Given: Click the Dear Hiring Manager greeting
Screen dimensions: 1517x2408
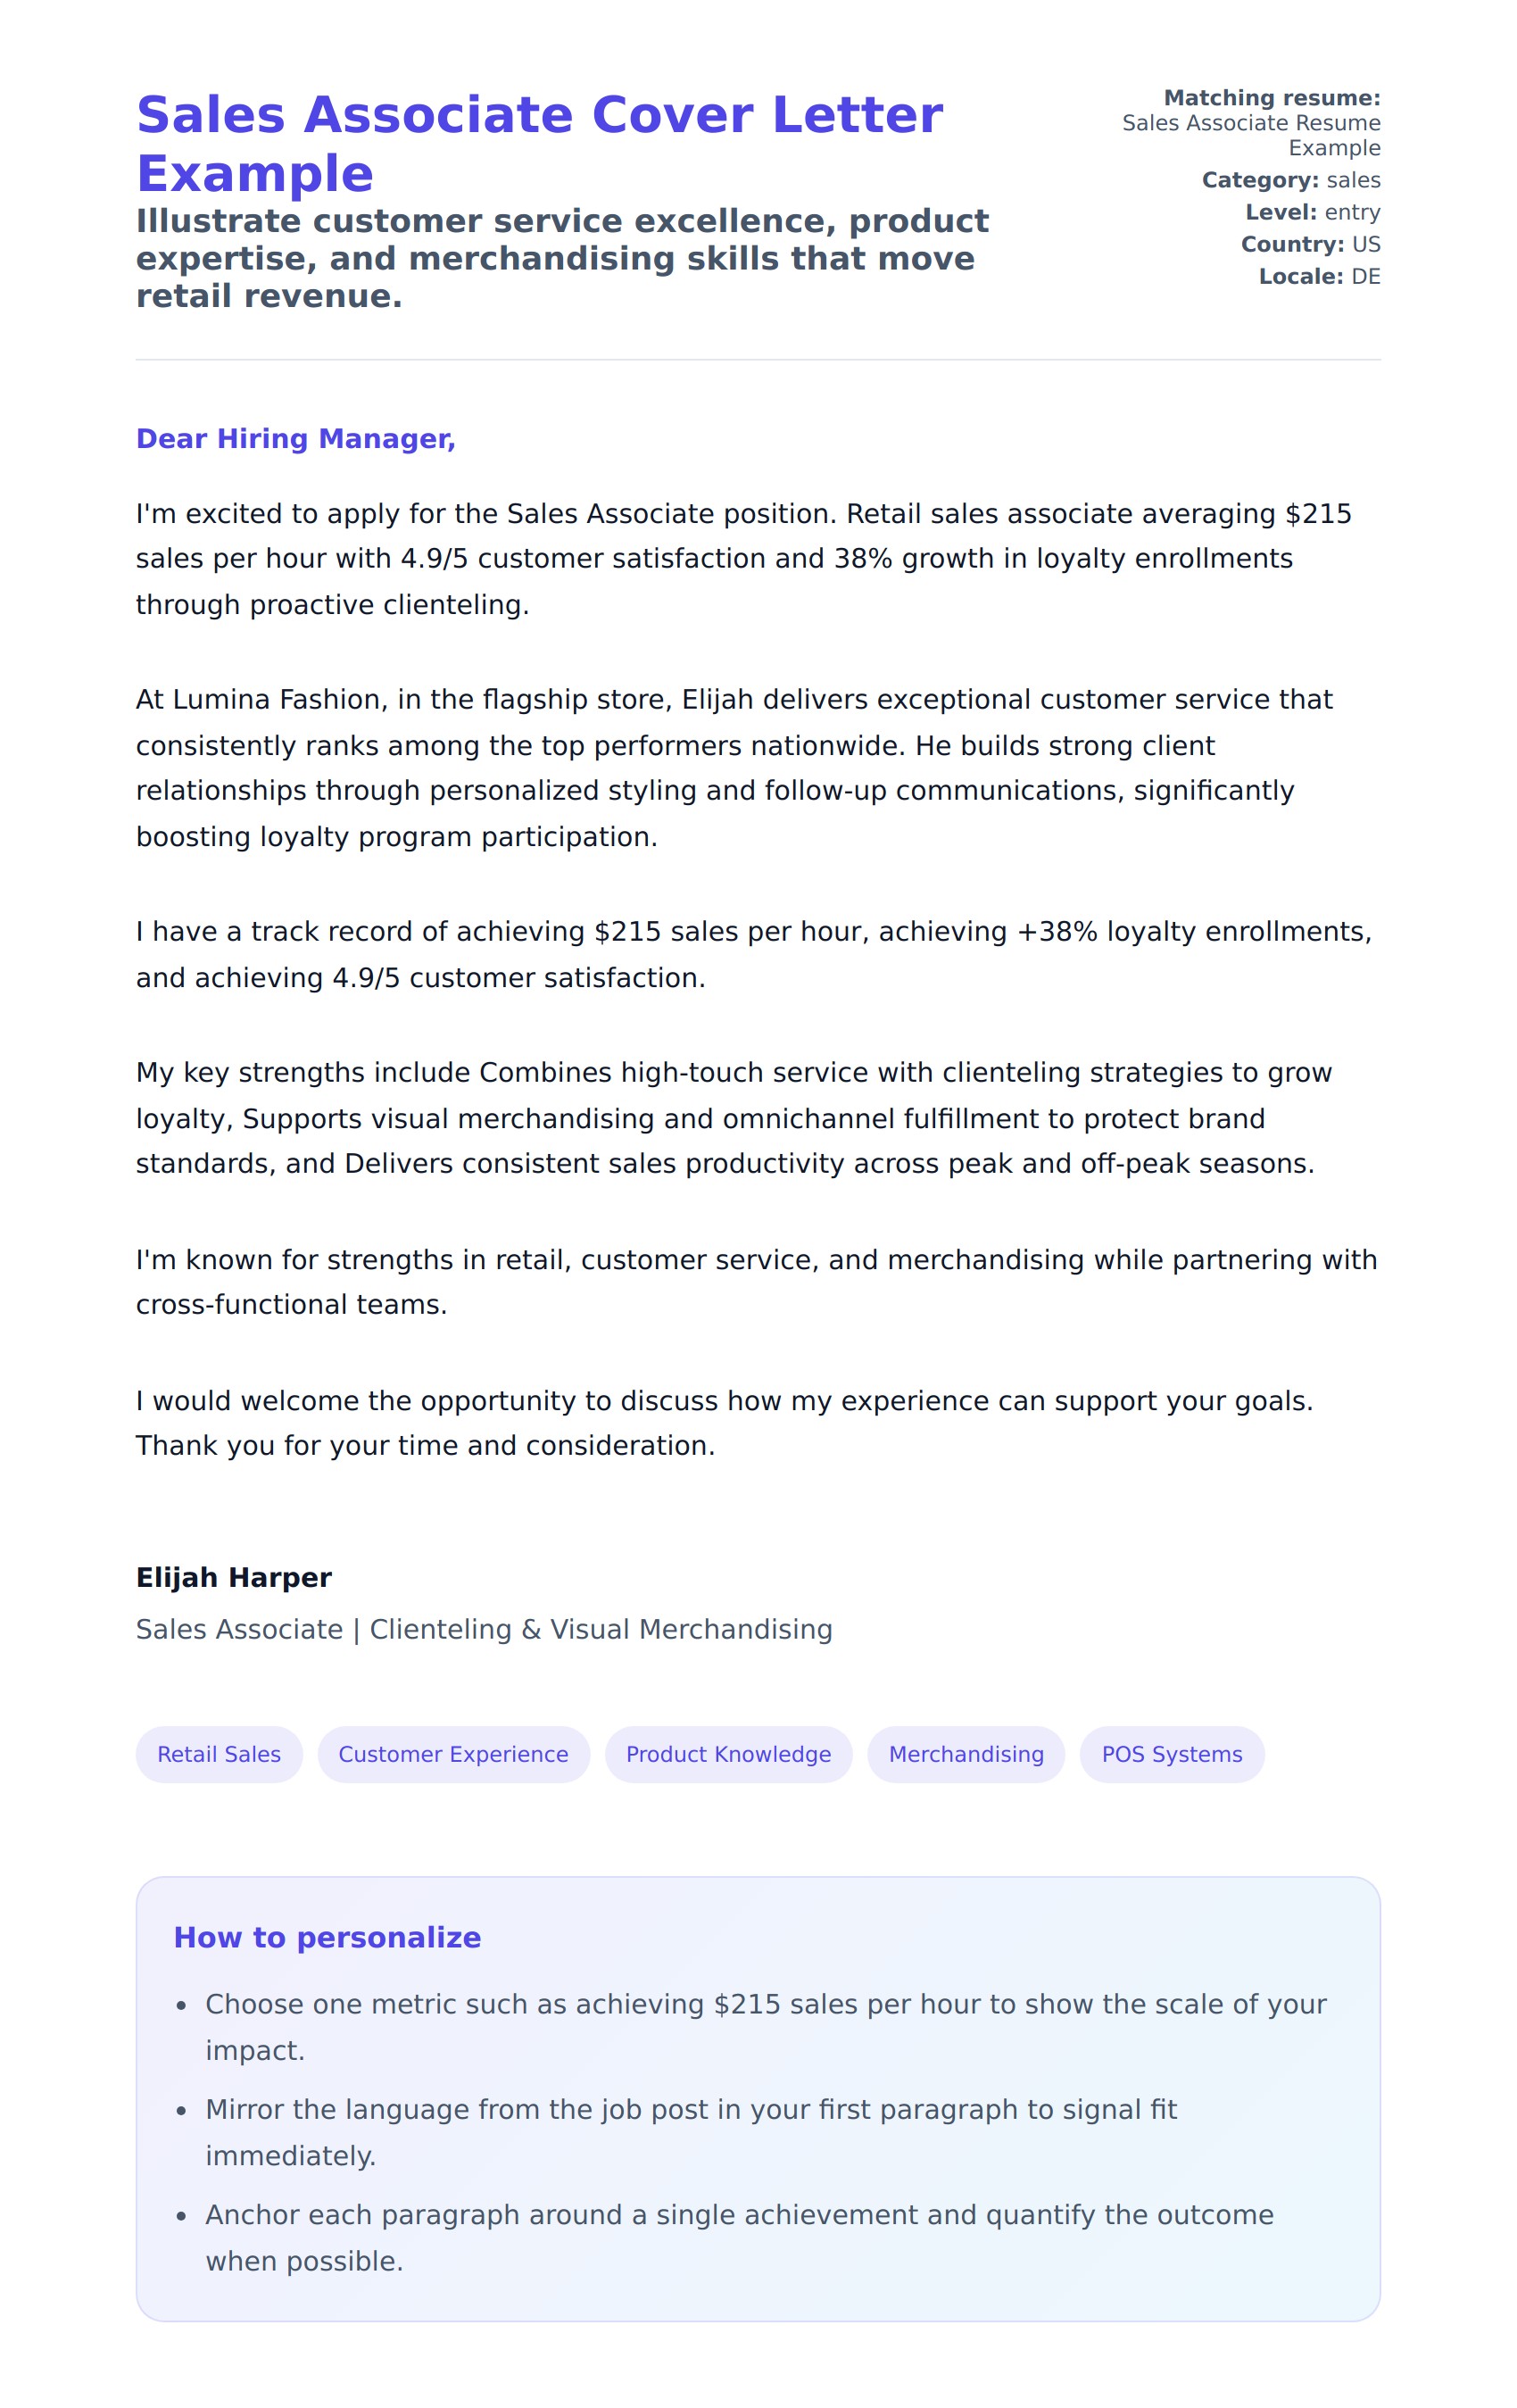Looking at the screenshot, I should click(x=296, y=439).
